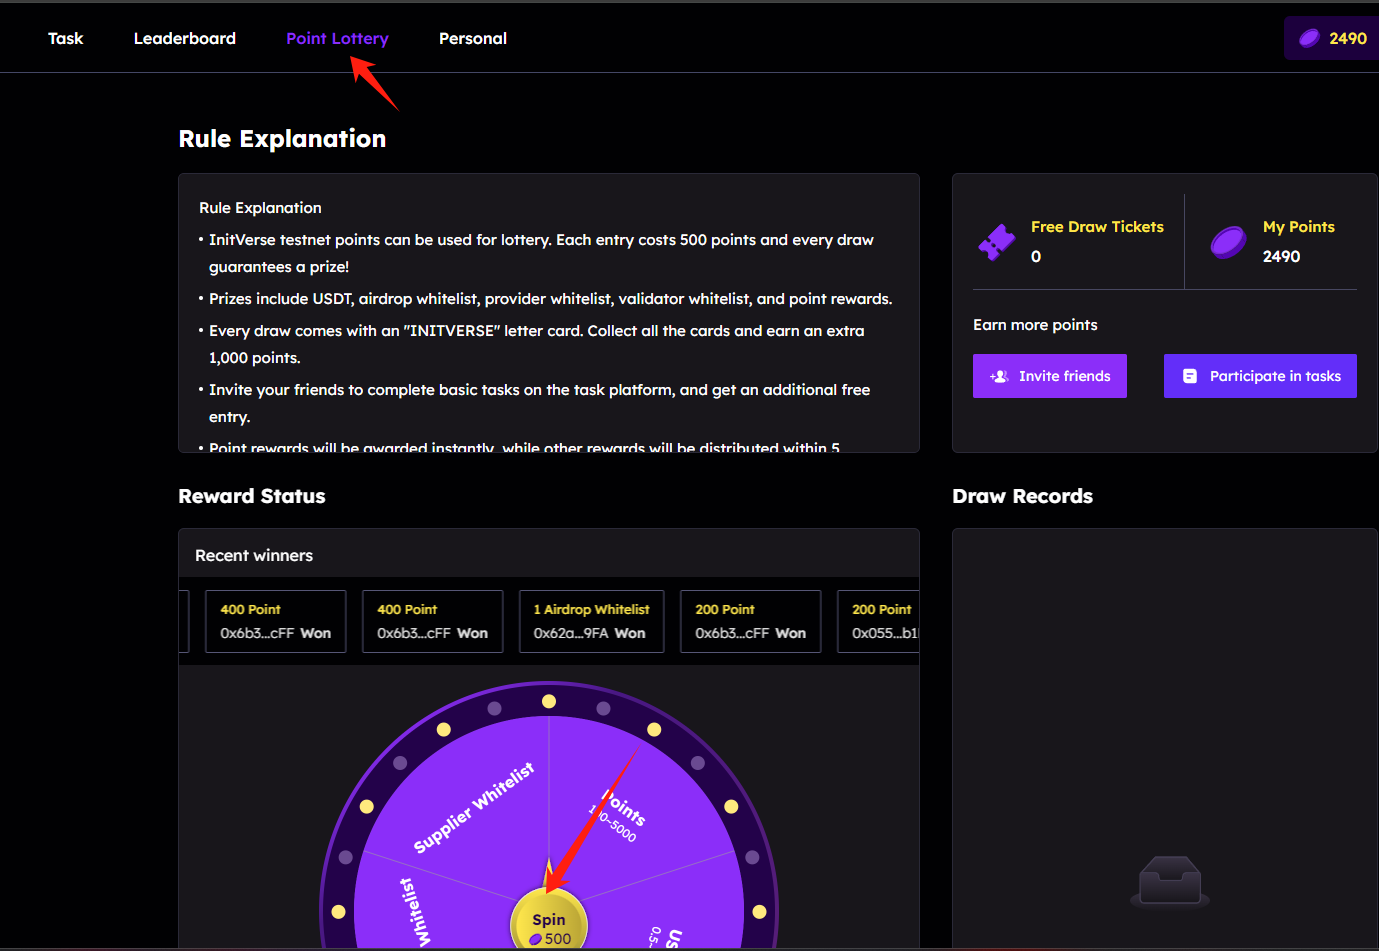Switch to the Leaderboard tab

pyautogui.click(x=185, y=38)
